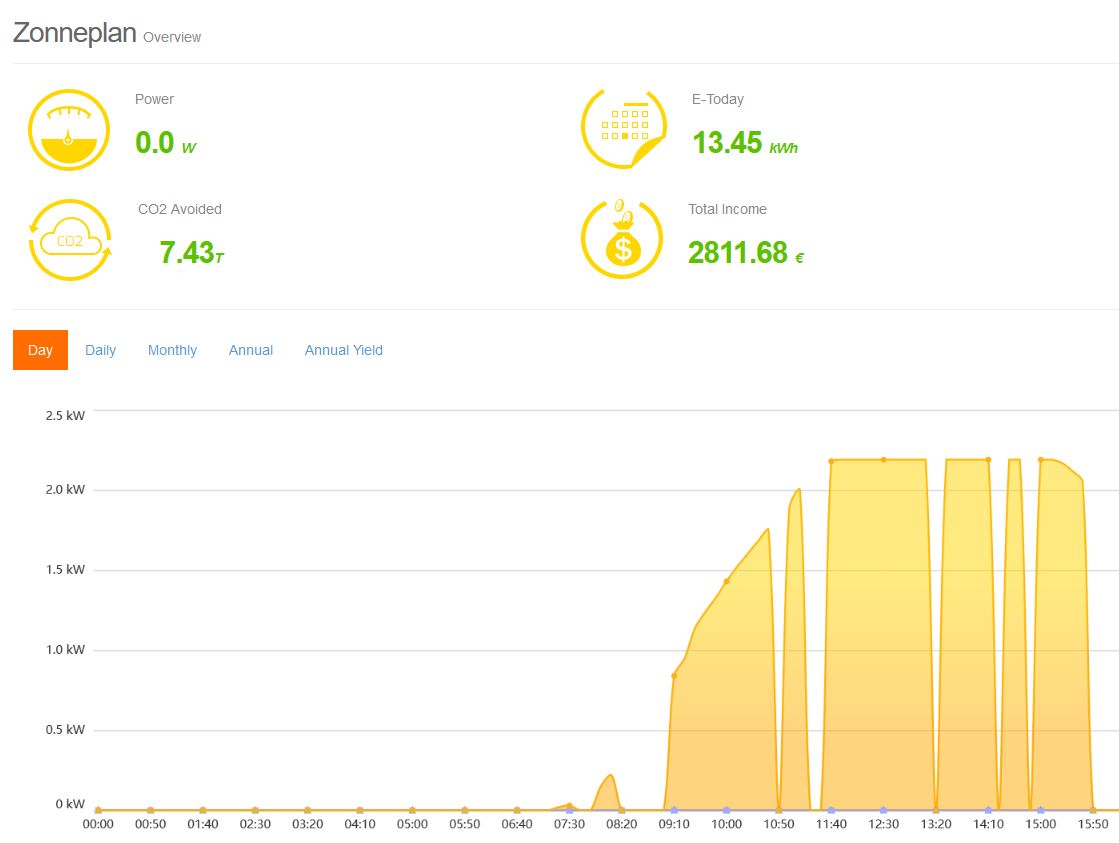Click the 15:00 data point on chart
Screen dimensions: 1119x843
[1040, 460]
